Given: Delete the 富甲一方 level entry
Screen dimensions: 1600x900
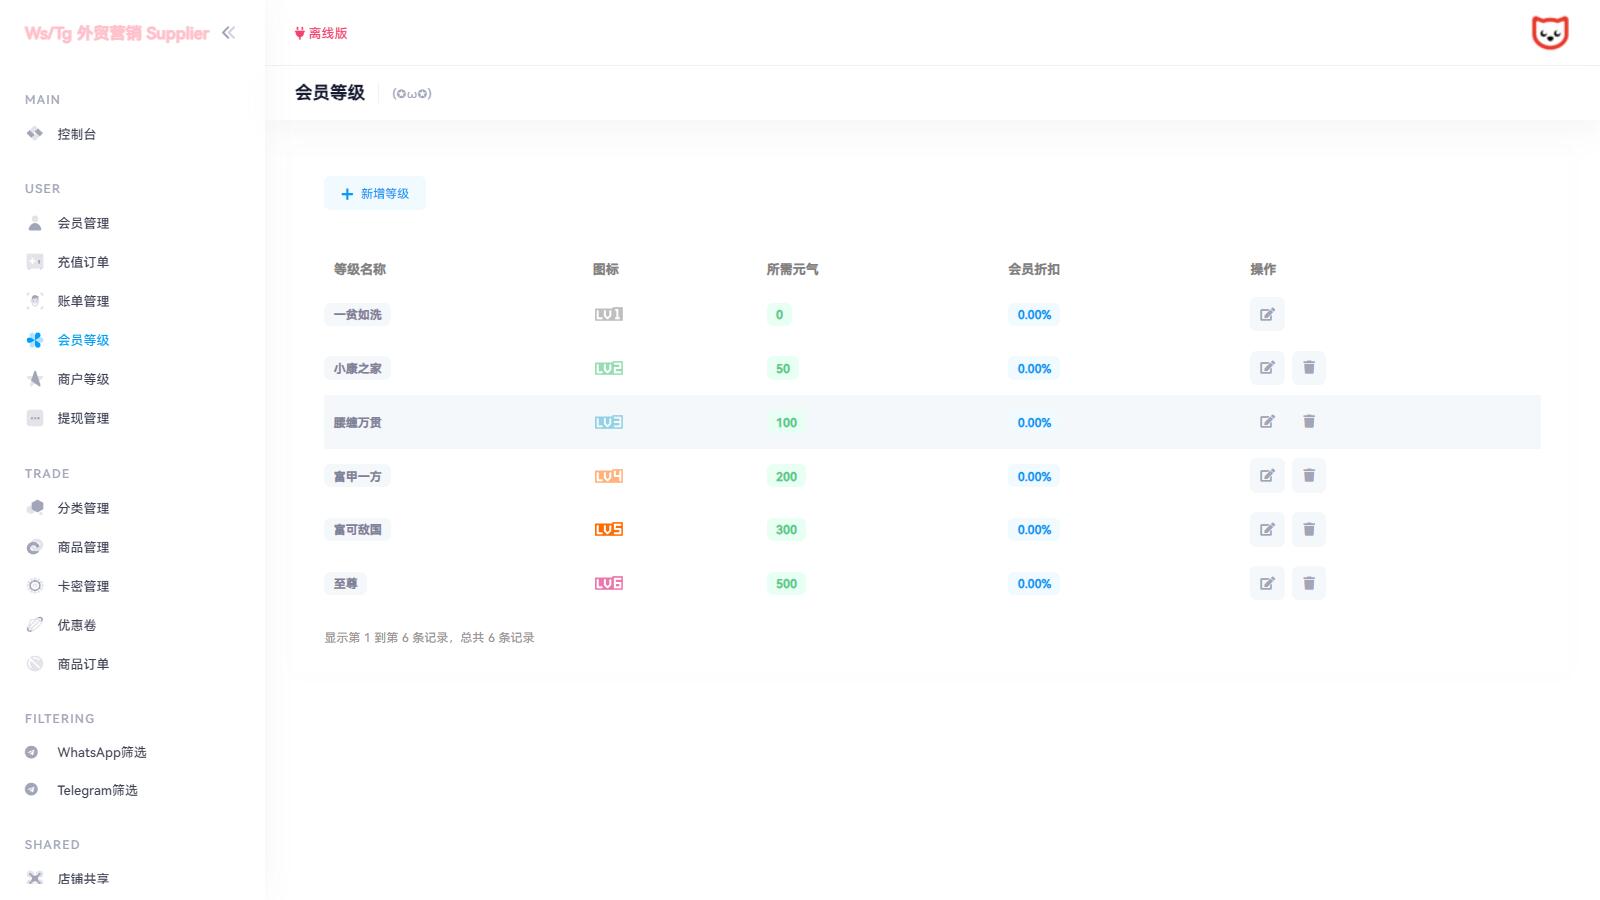Looking at the screenshot, I should click(1308, 476).
